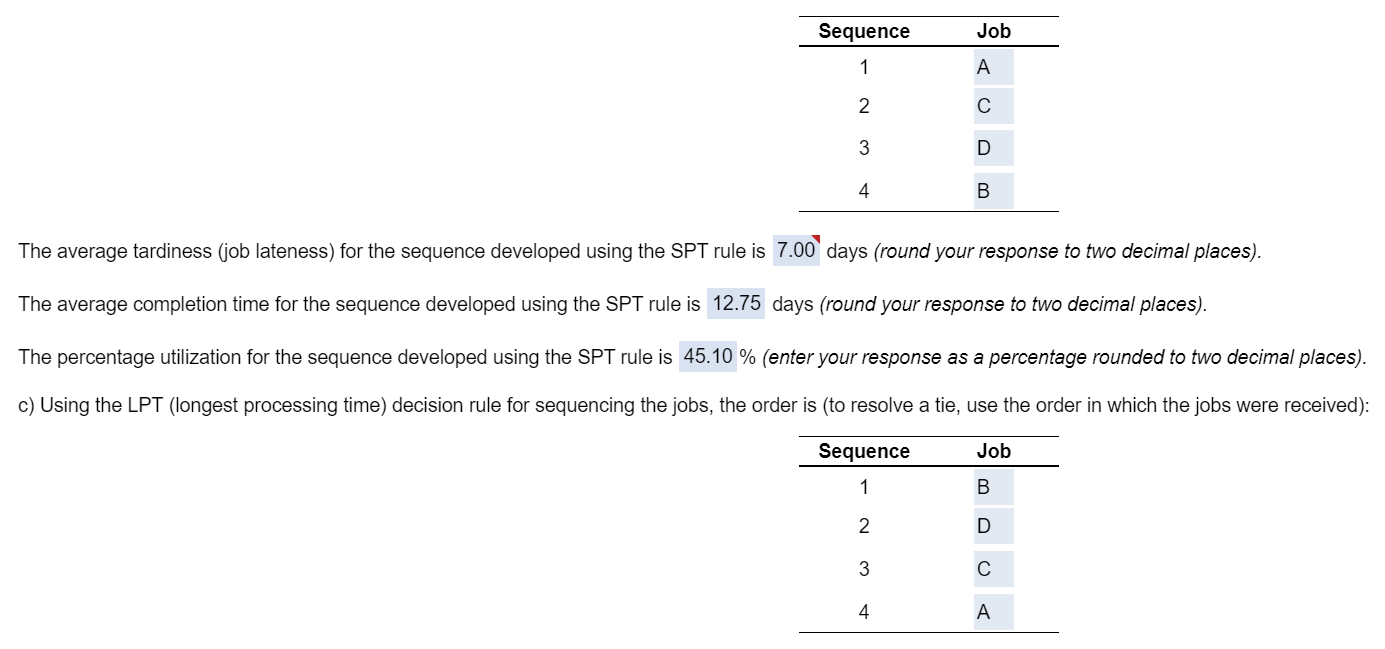This screenshot has width=1385, height=649.
Task: Click the Sequence header of the LPT table
Action: [864, 451]
